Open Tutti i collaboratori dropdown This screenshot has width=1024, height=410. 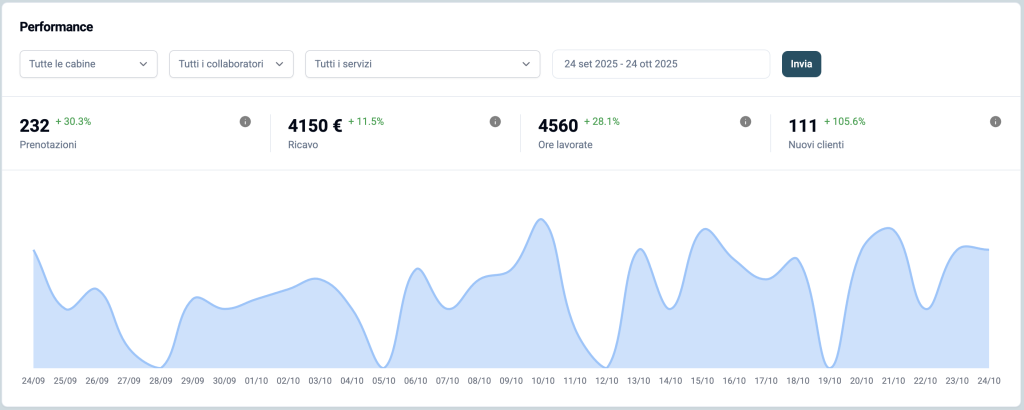click(231, 64)
